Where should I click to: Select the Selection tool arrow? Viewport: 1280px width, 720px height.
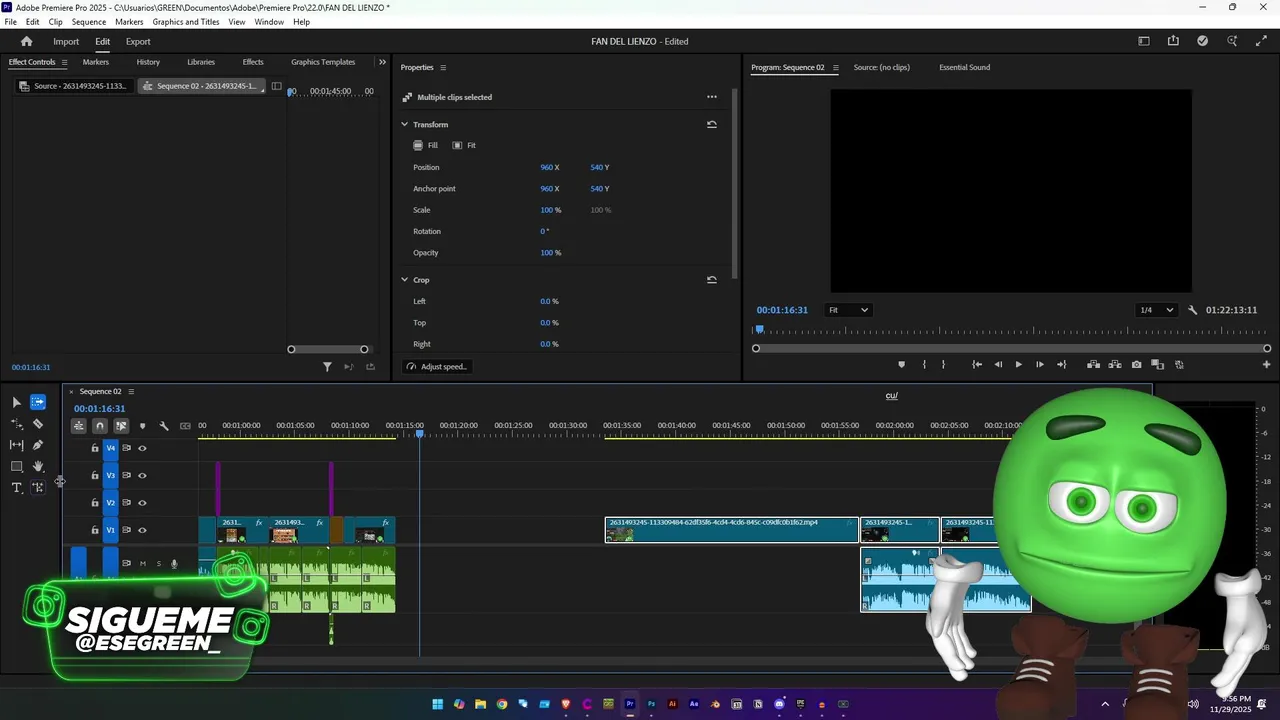[x=16, y=402]
